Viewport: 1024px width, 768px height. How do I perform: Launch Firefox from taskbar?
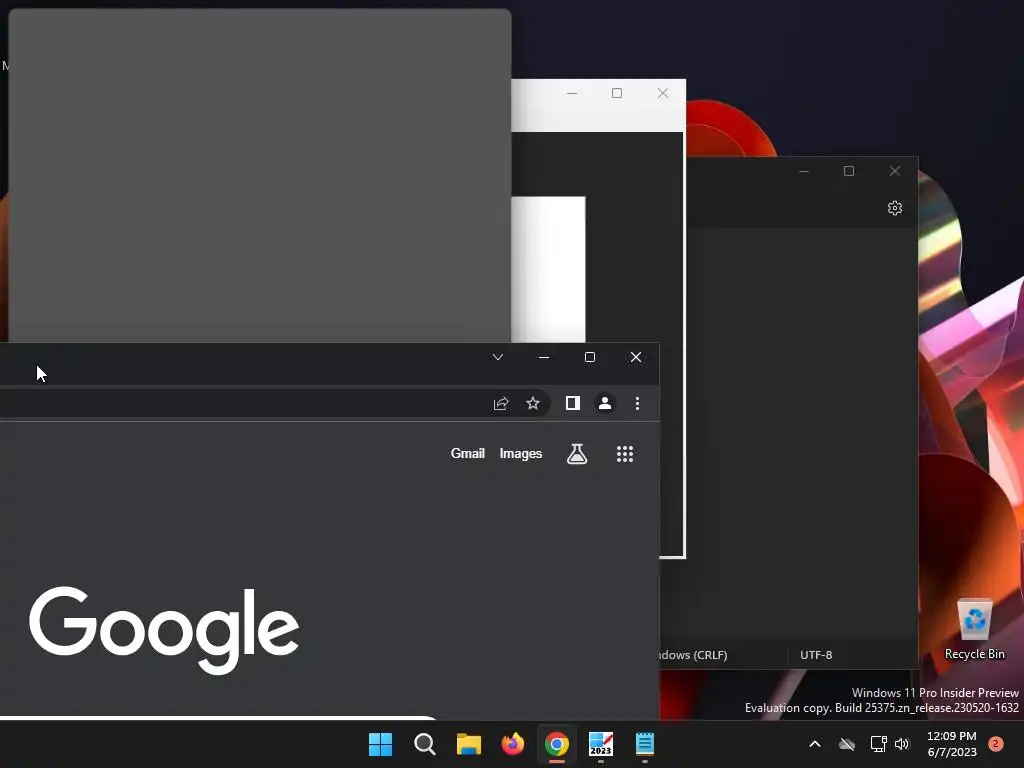point(513,744)
